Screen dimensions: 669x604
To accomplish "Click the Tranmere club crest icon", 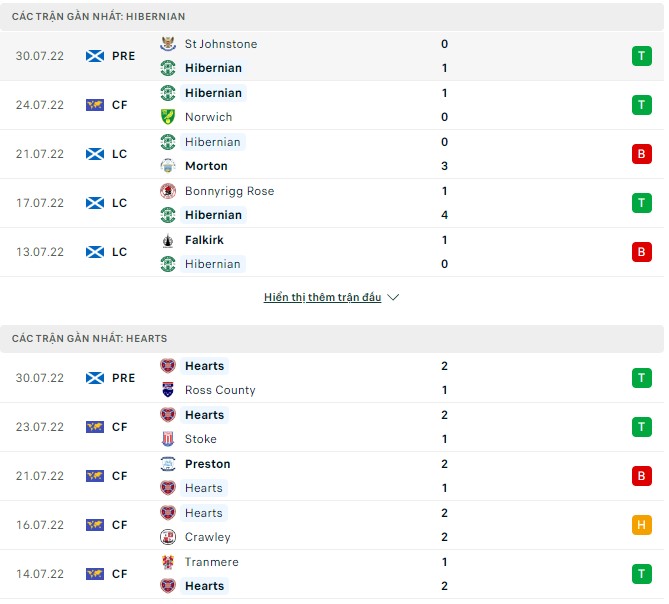I will coord(168,562).
